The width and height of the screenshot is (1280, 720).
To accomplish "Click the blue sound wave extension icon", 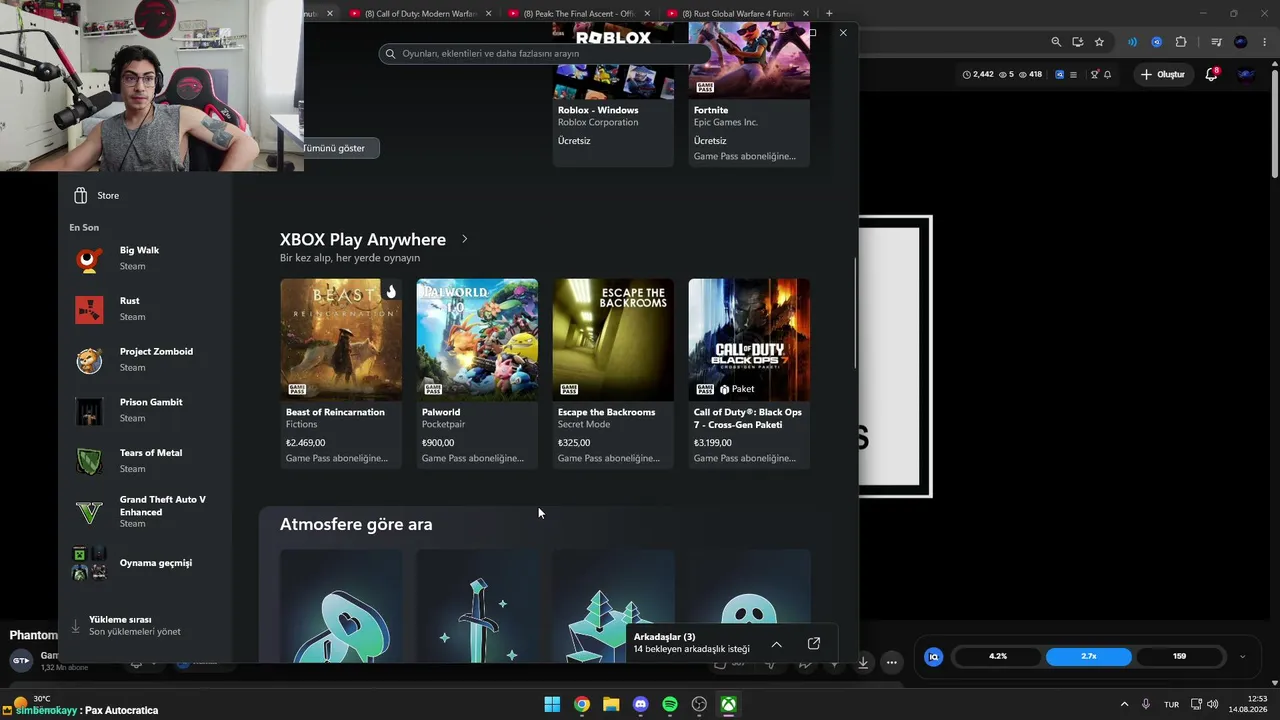I will tap(1132, 42).
